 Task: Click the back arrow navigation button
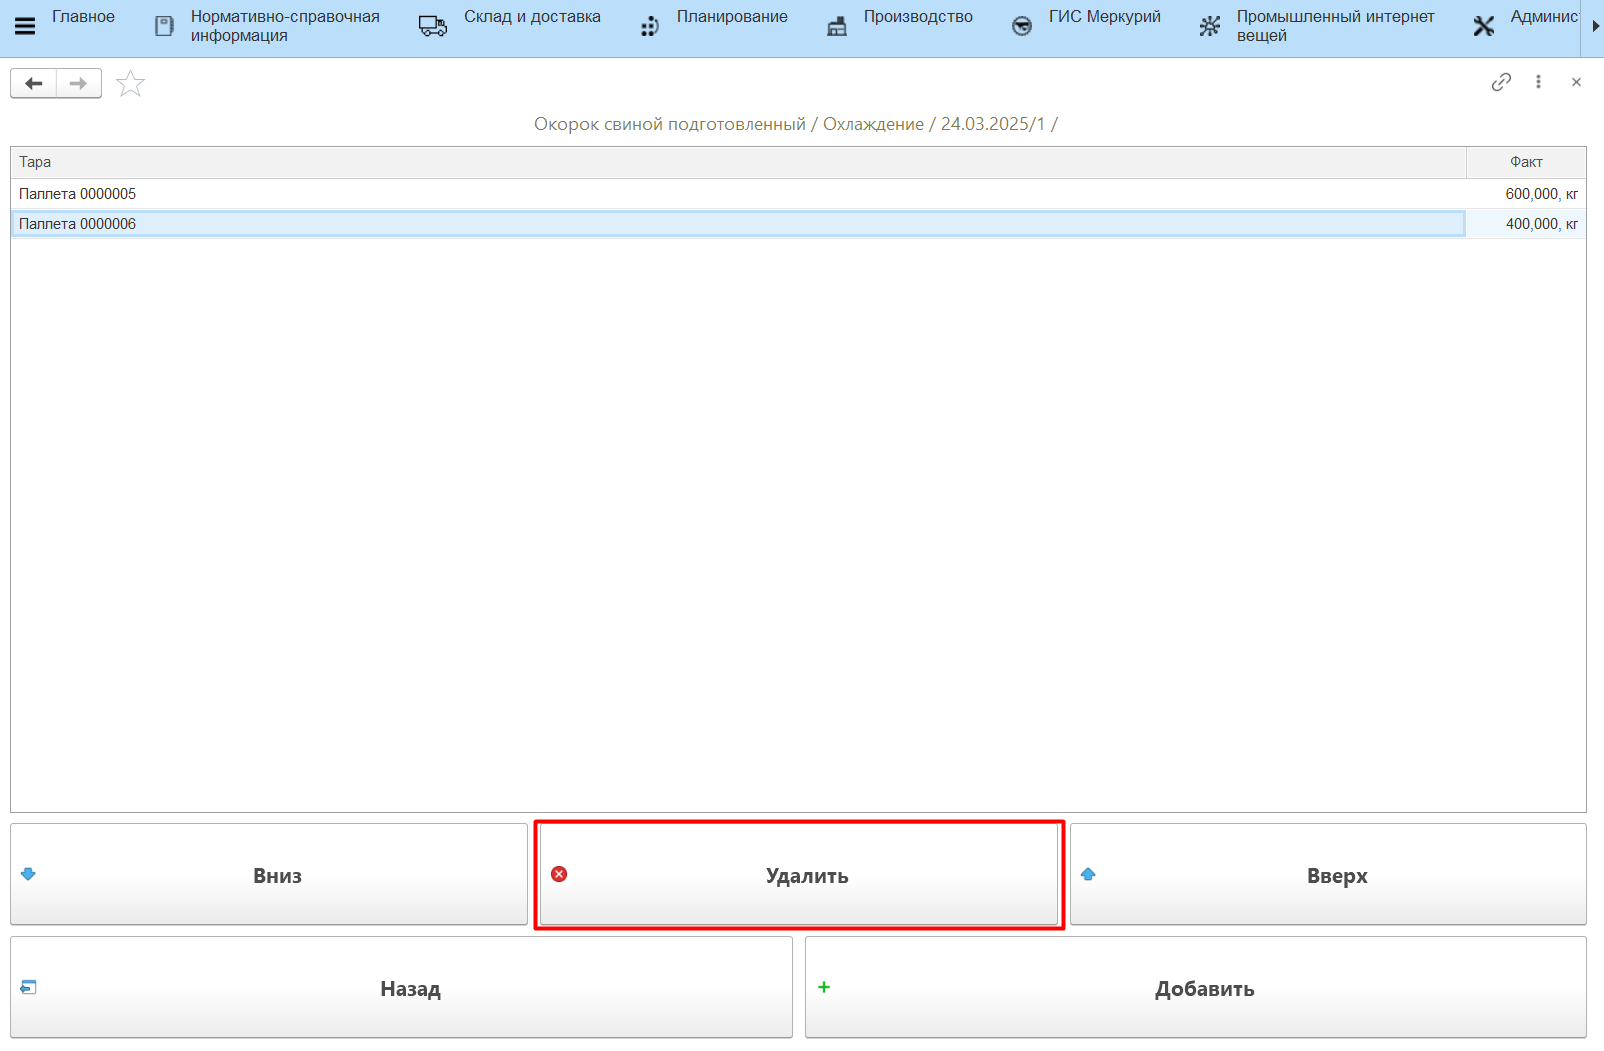tap(34, 83)
